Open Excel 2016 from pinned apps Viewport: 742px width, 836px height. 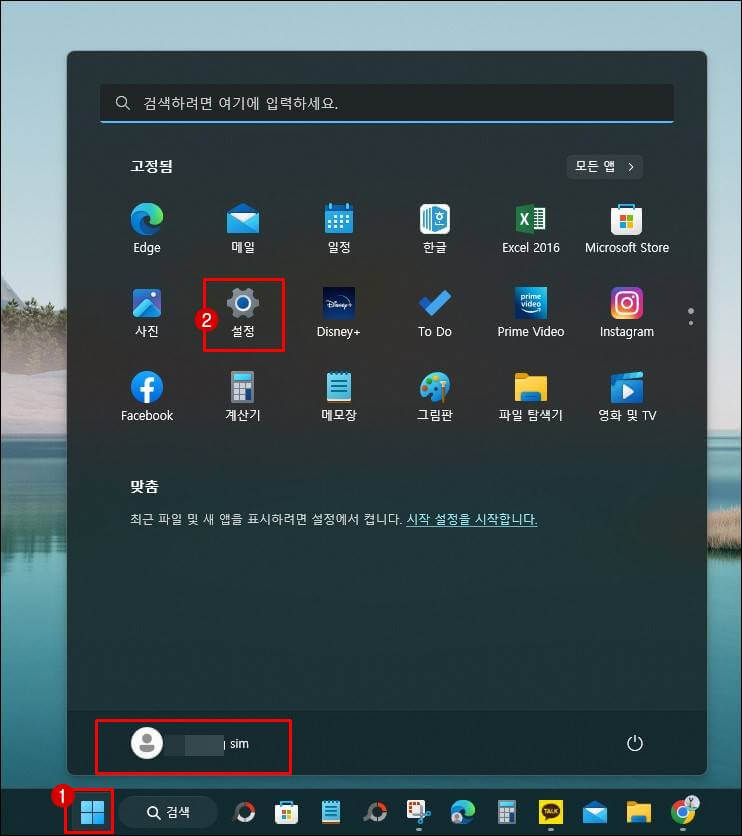[x=530, y=228]
